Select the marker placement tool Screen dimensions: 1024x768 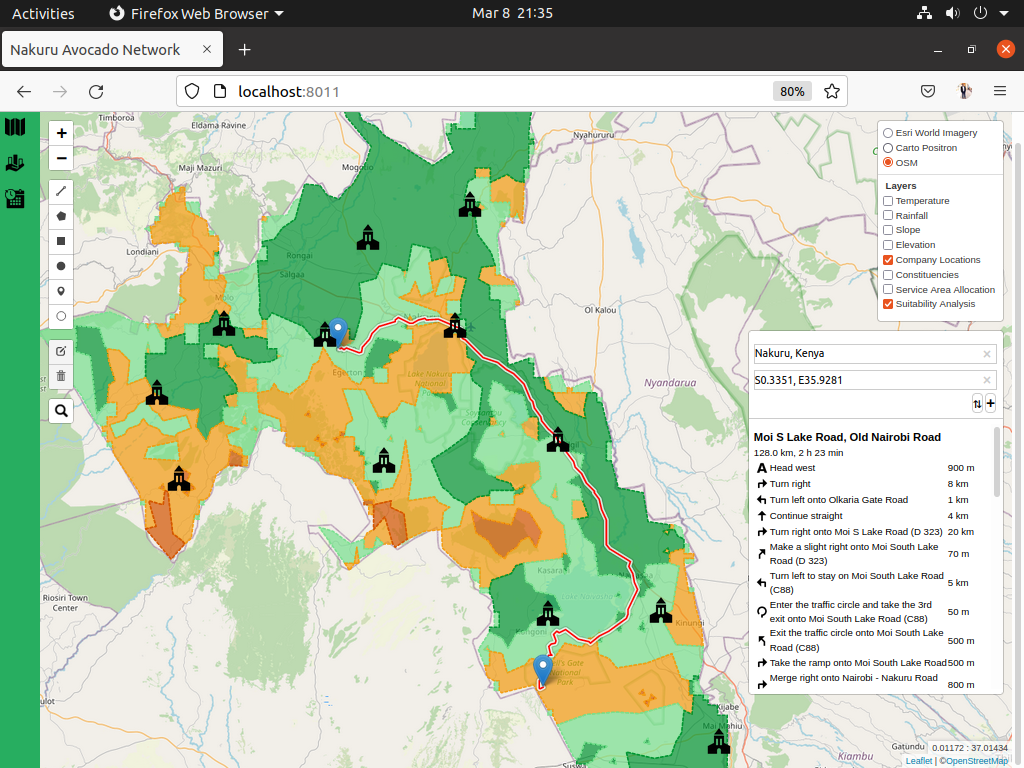click(x=61, y=291)
